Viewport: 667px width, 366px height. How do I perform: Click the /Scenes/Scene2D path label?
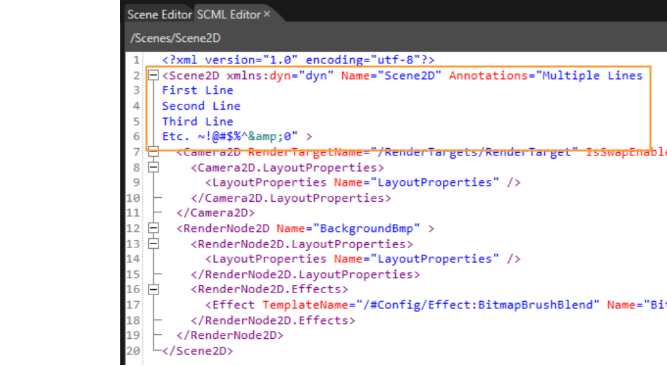(175, 38)
